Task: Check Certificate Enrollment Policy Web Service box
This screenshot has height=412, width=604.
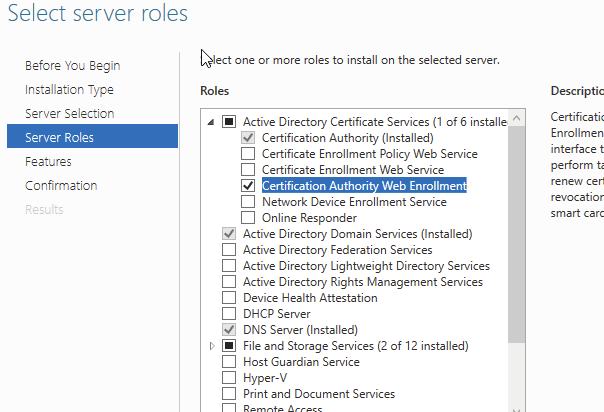Action: tap(248, 154)
